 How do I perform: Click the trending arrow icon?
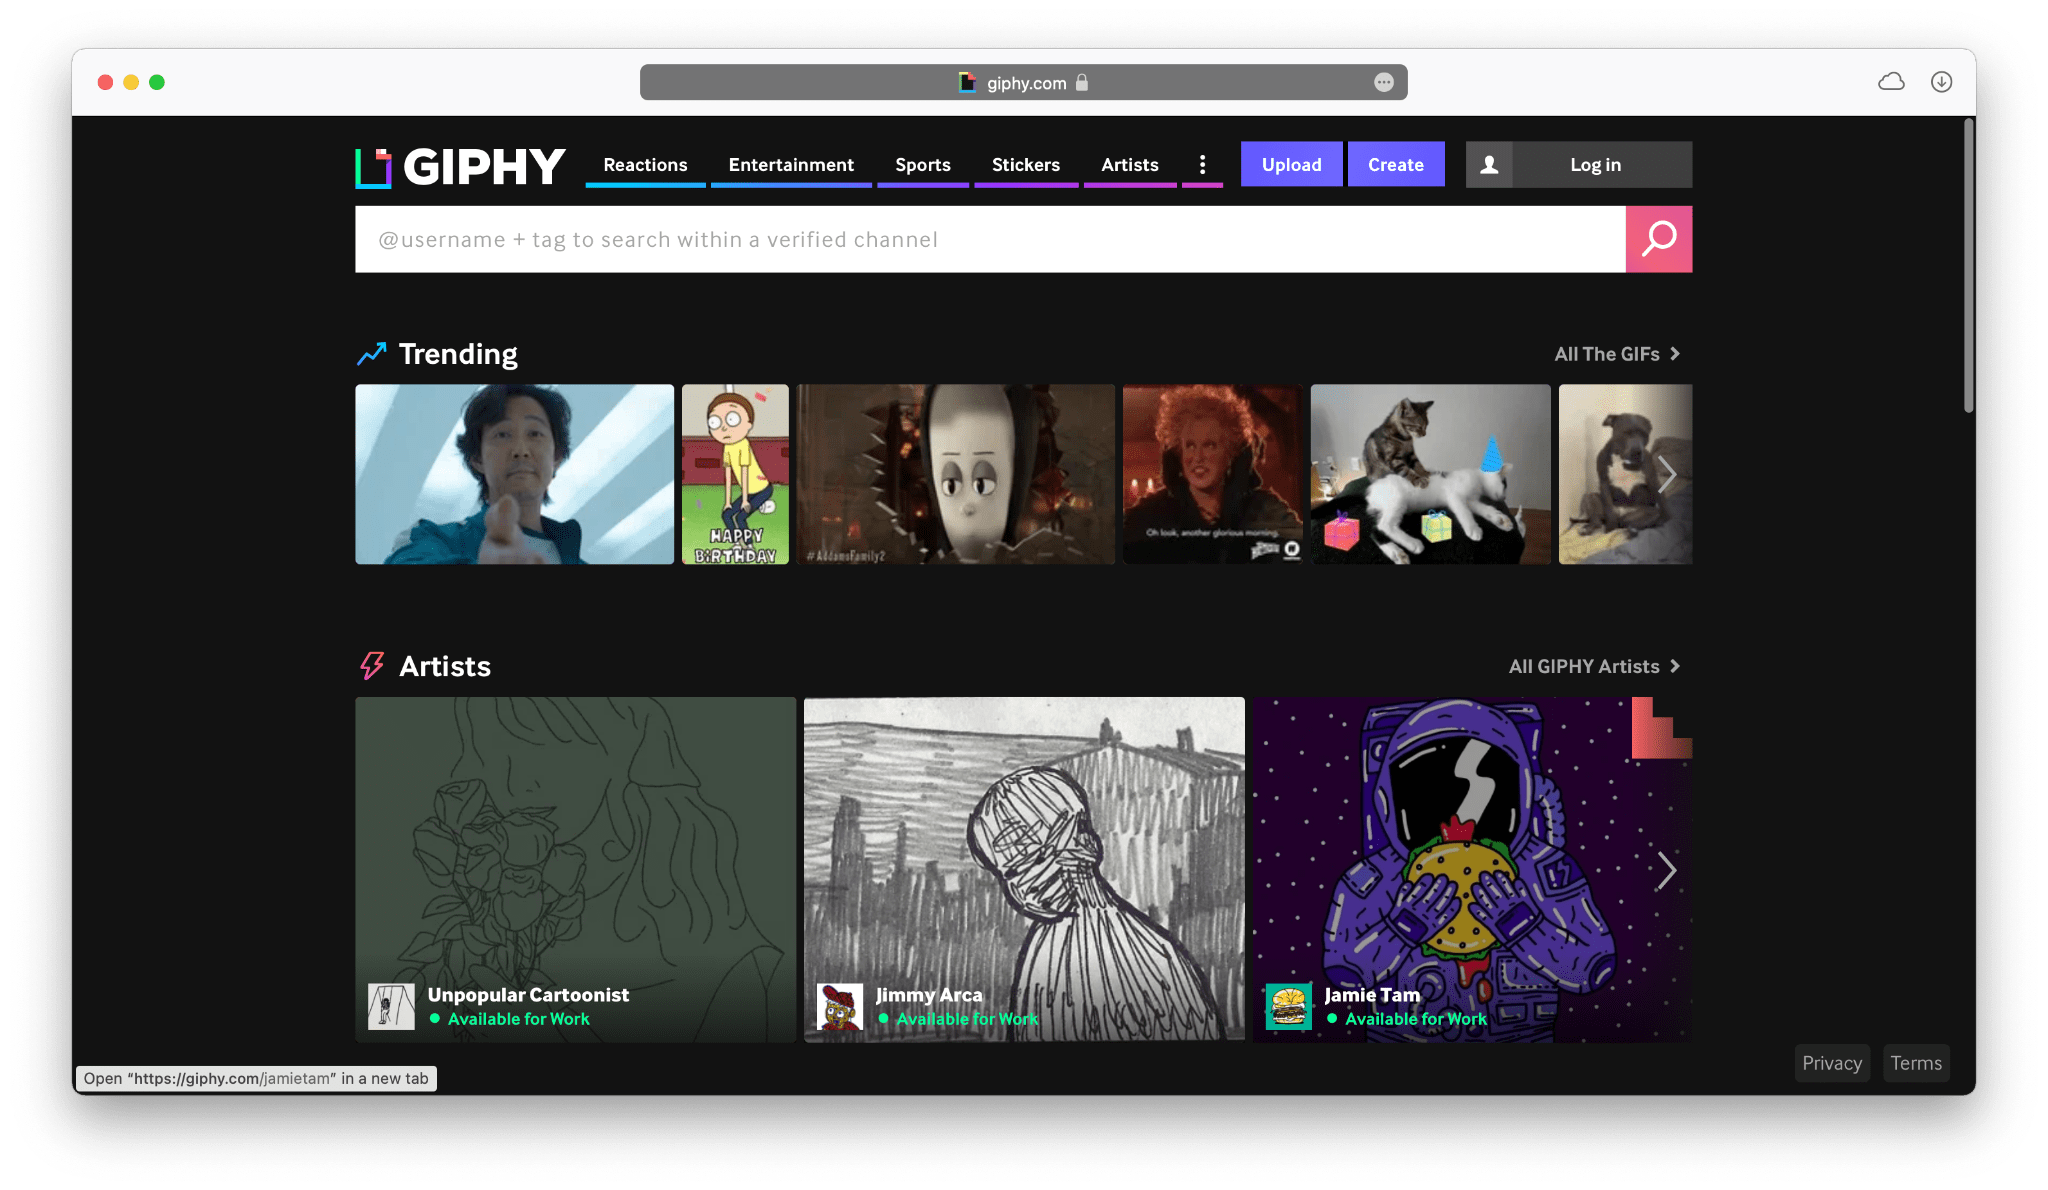click(x=372, y=351)
